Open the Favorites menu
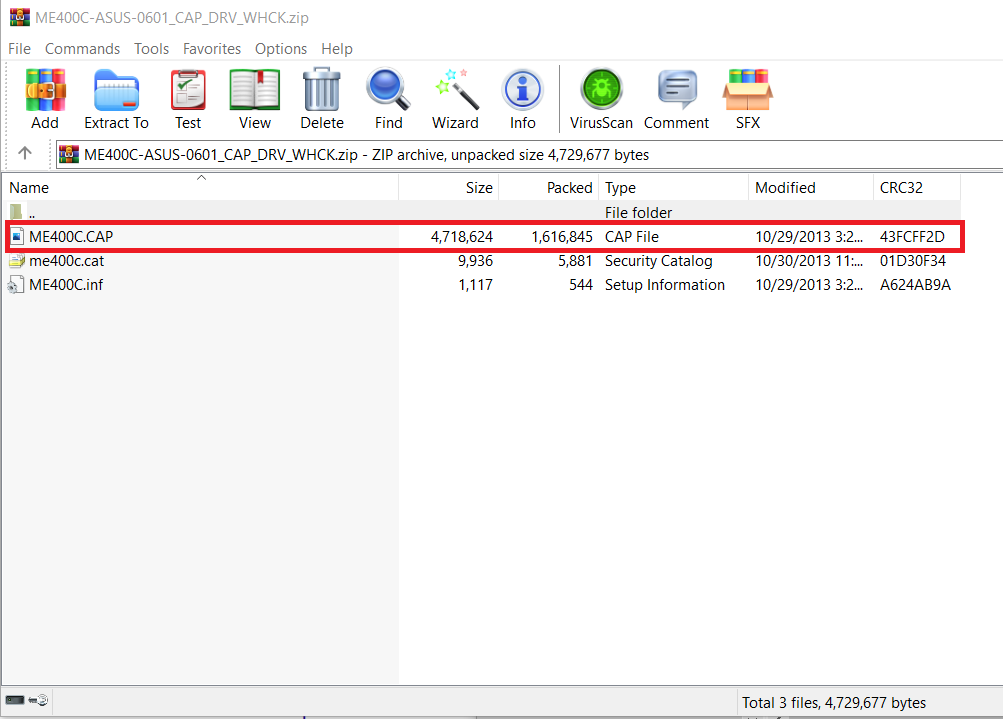The width and height of the screenshot is (1003, 719). [x=212, y=49]
